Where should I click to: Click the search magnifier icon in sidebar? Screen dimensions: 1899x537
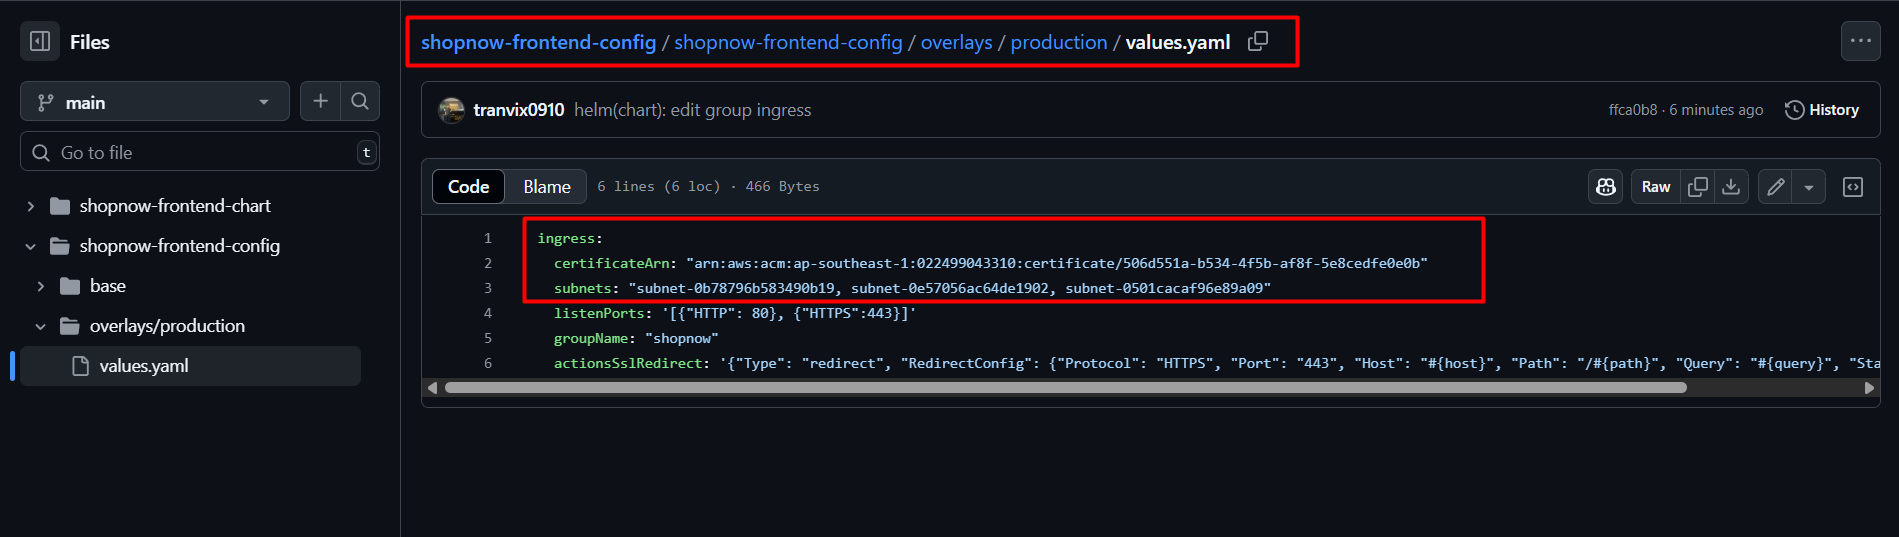pos(360,101)
